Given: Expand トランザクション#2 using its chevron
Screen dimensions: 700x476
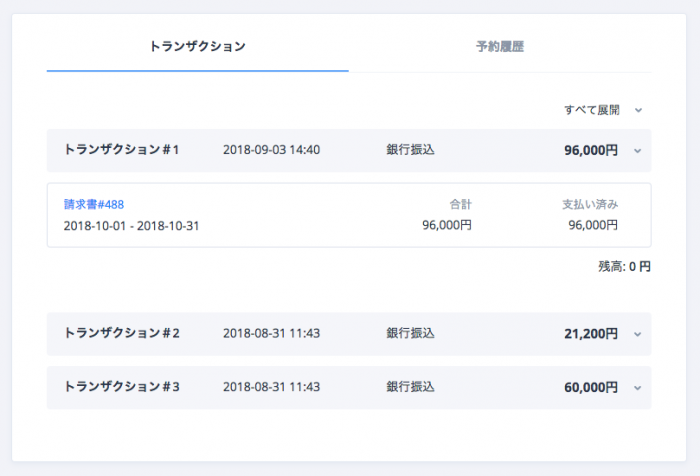Looking at the screenshot, I should click(638, 334).
